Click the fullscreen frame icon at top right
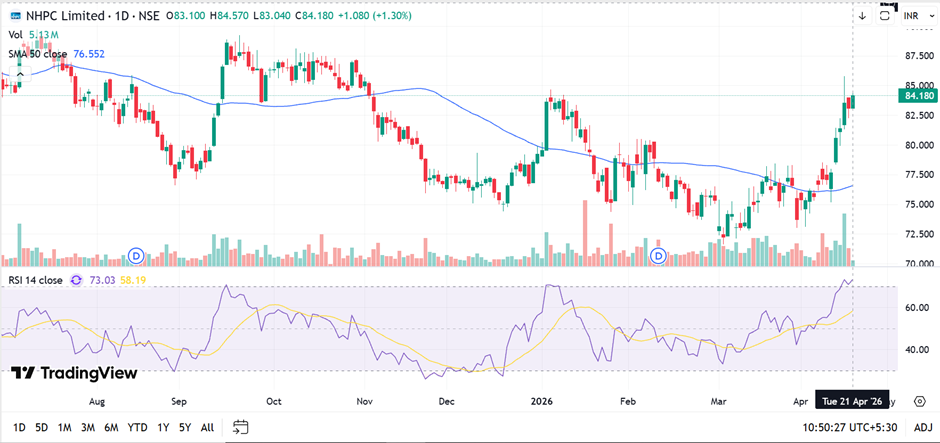Screen dimensions: 940x443 coord(886,14)
